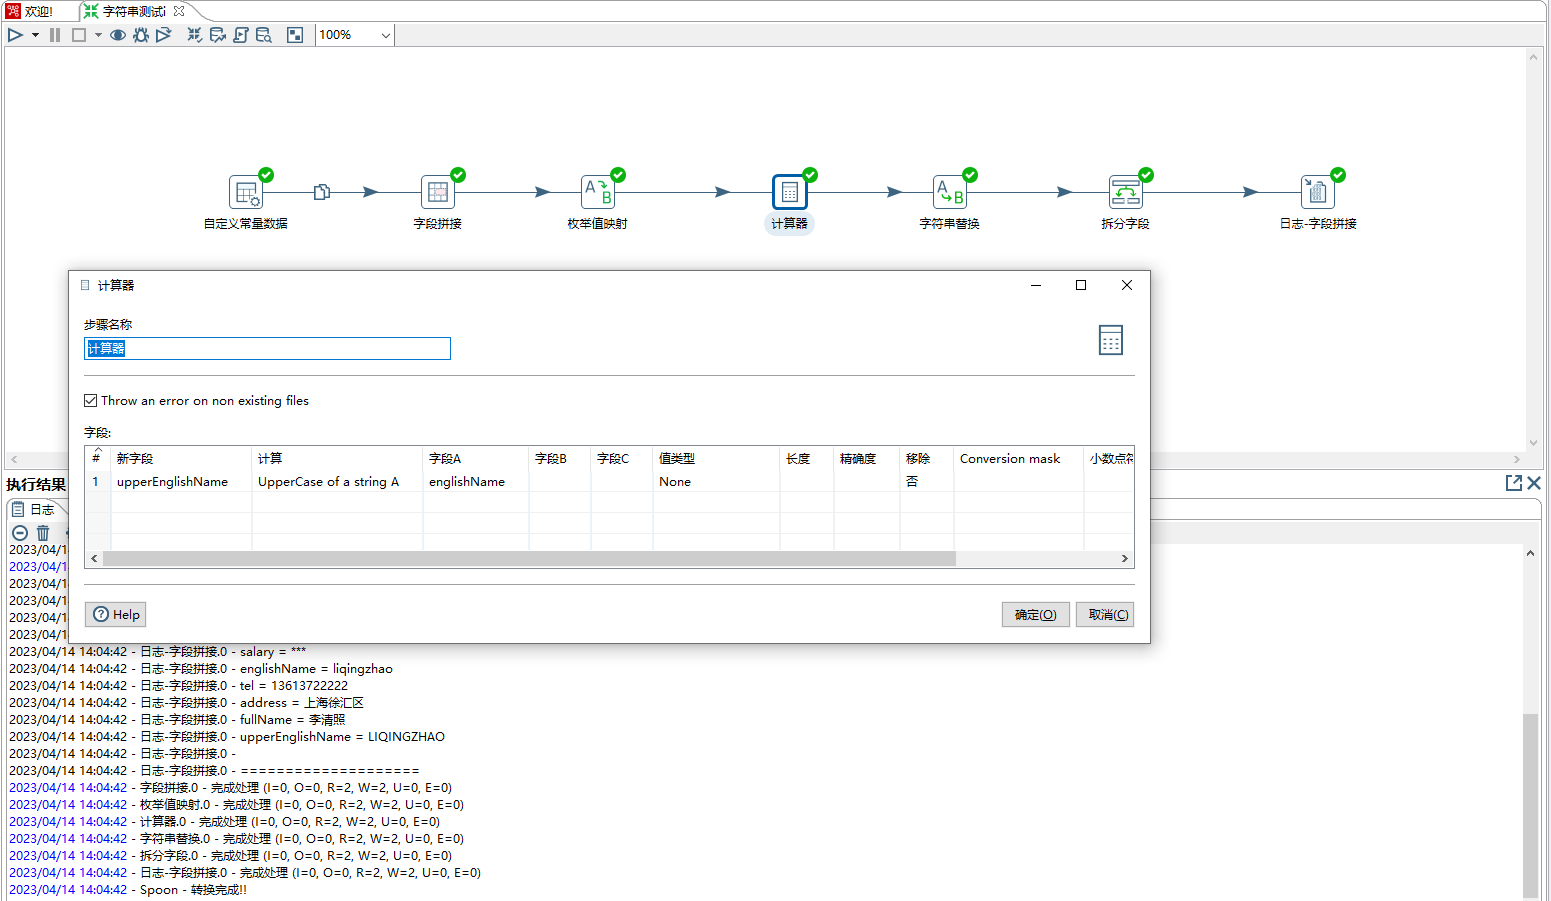Run the transformation with the play icon
Screen dimensions: 1551x901
[x=15, y=35]
